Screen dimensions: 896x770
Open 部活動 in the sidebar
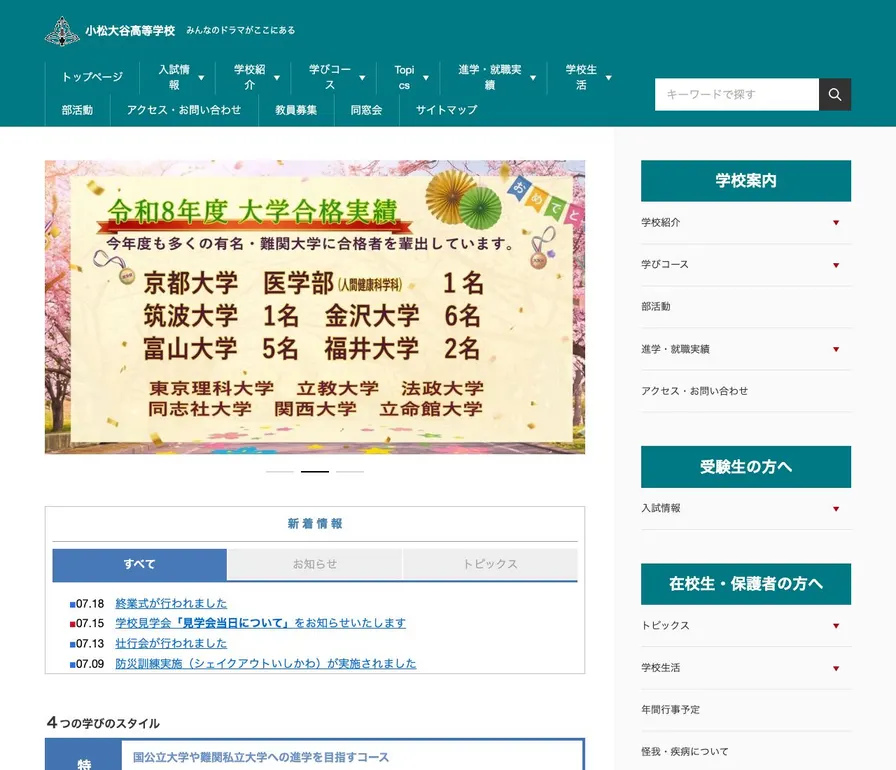click(x=655, y=307)
